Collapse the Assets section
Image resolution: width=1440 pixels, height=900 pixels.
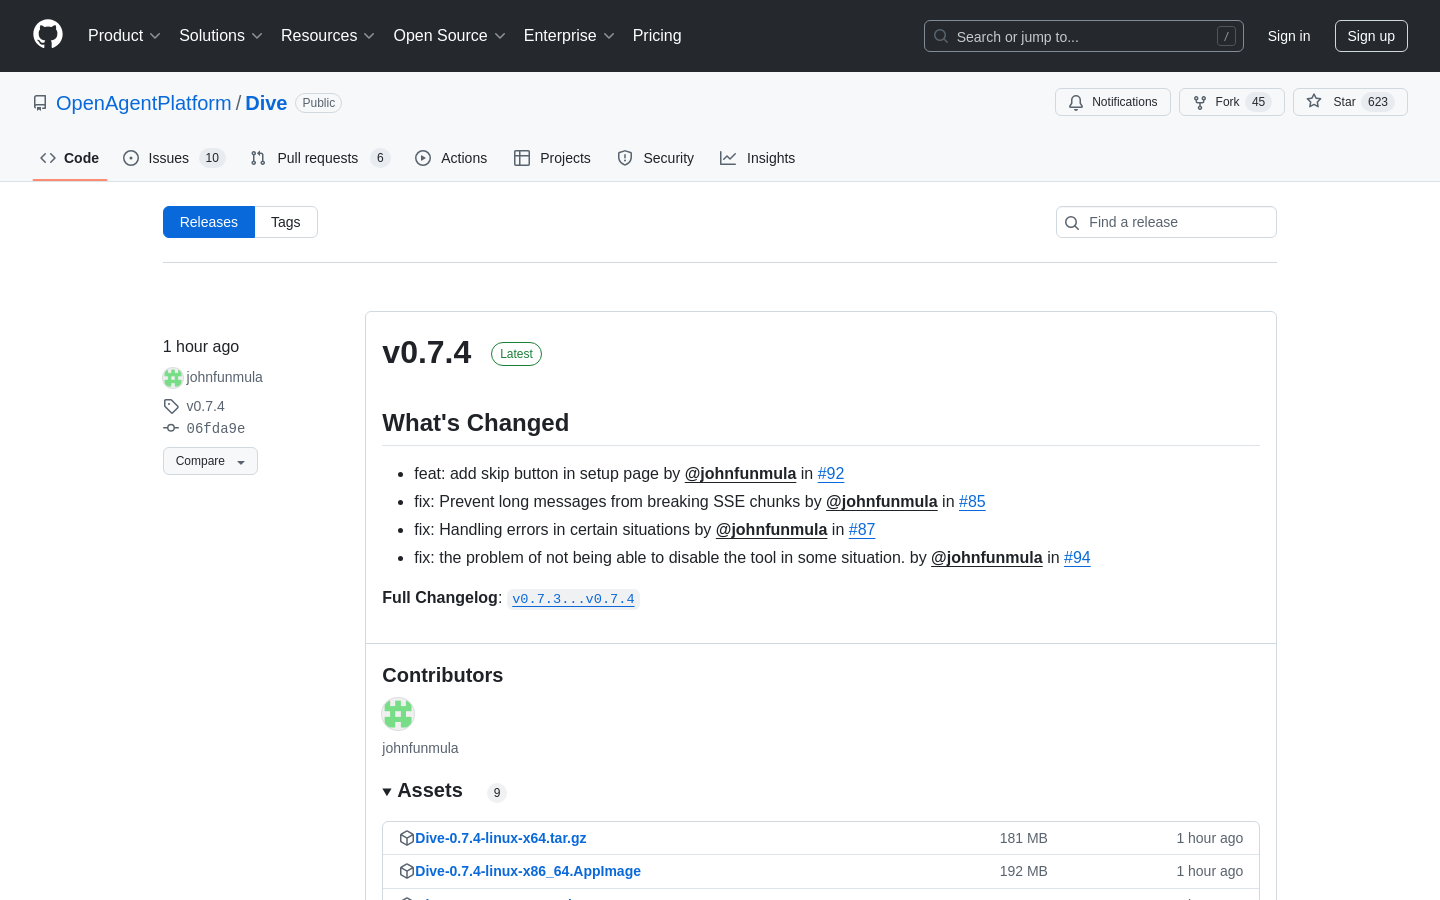point(422,791)
